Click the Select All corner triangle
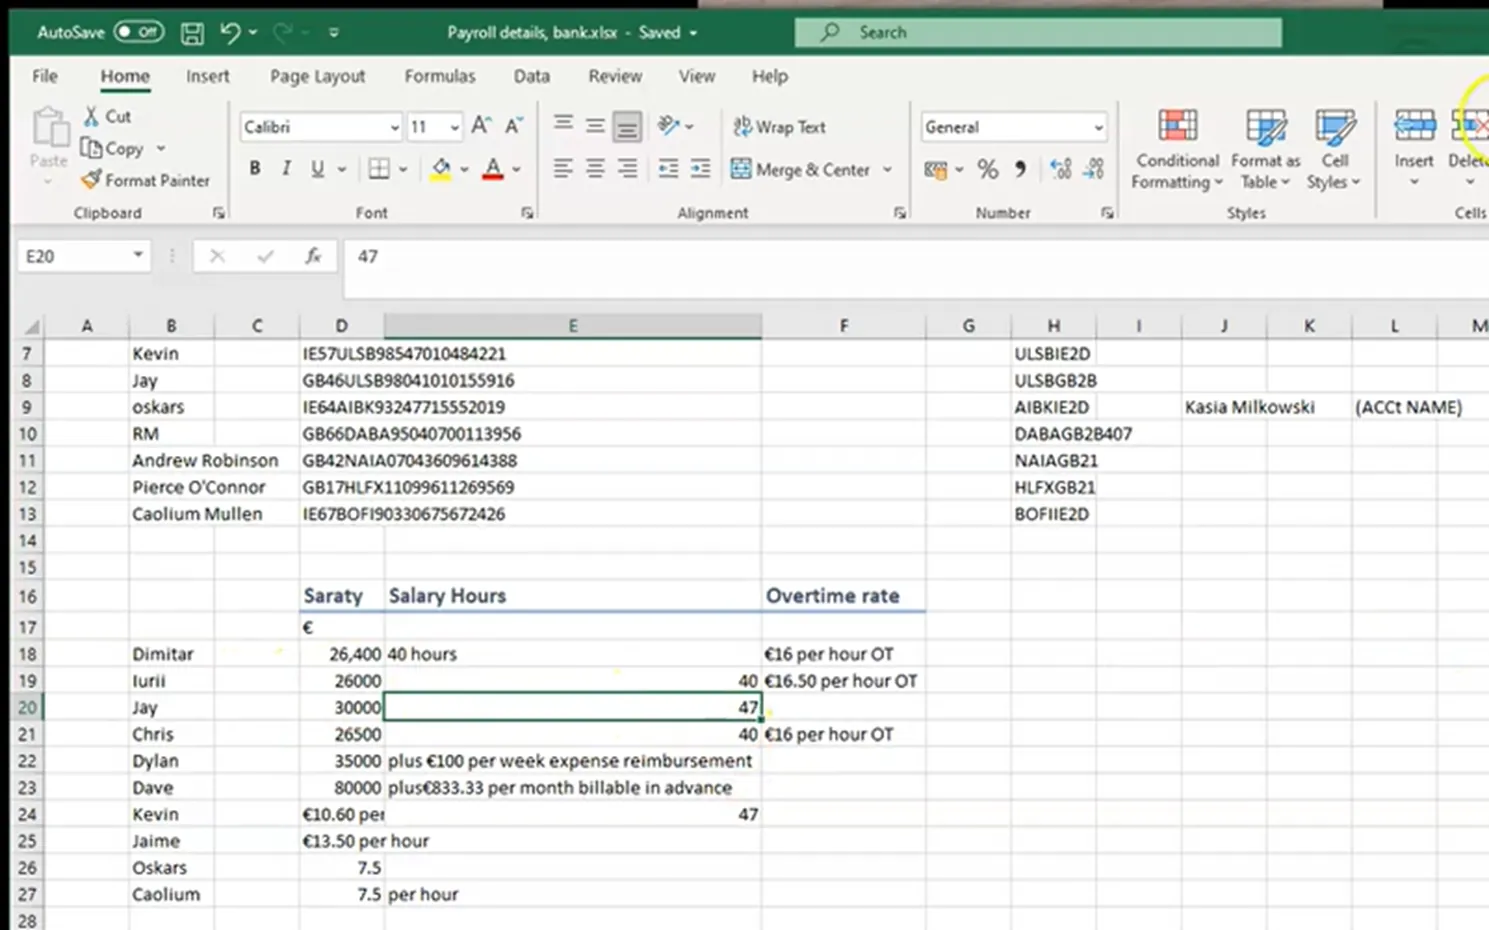This screenshot has height=930, width=1489. pyautogui.click(x=31, y=326)
